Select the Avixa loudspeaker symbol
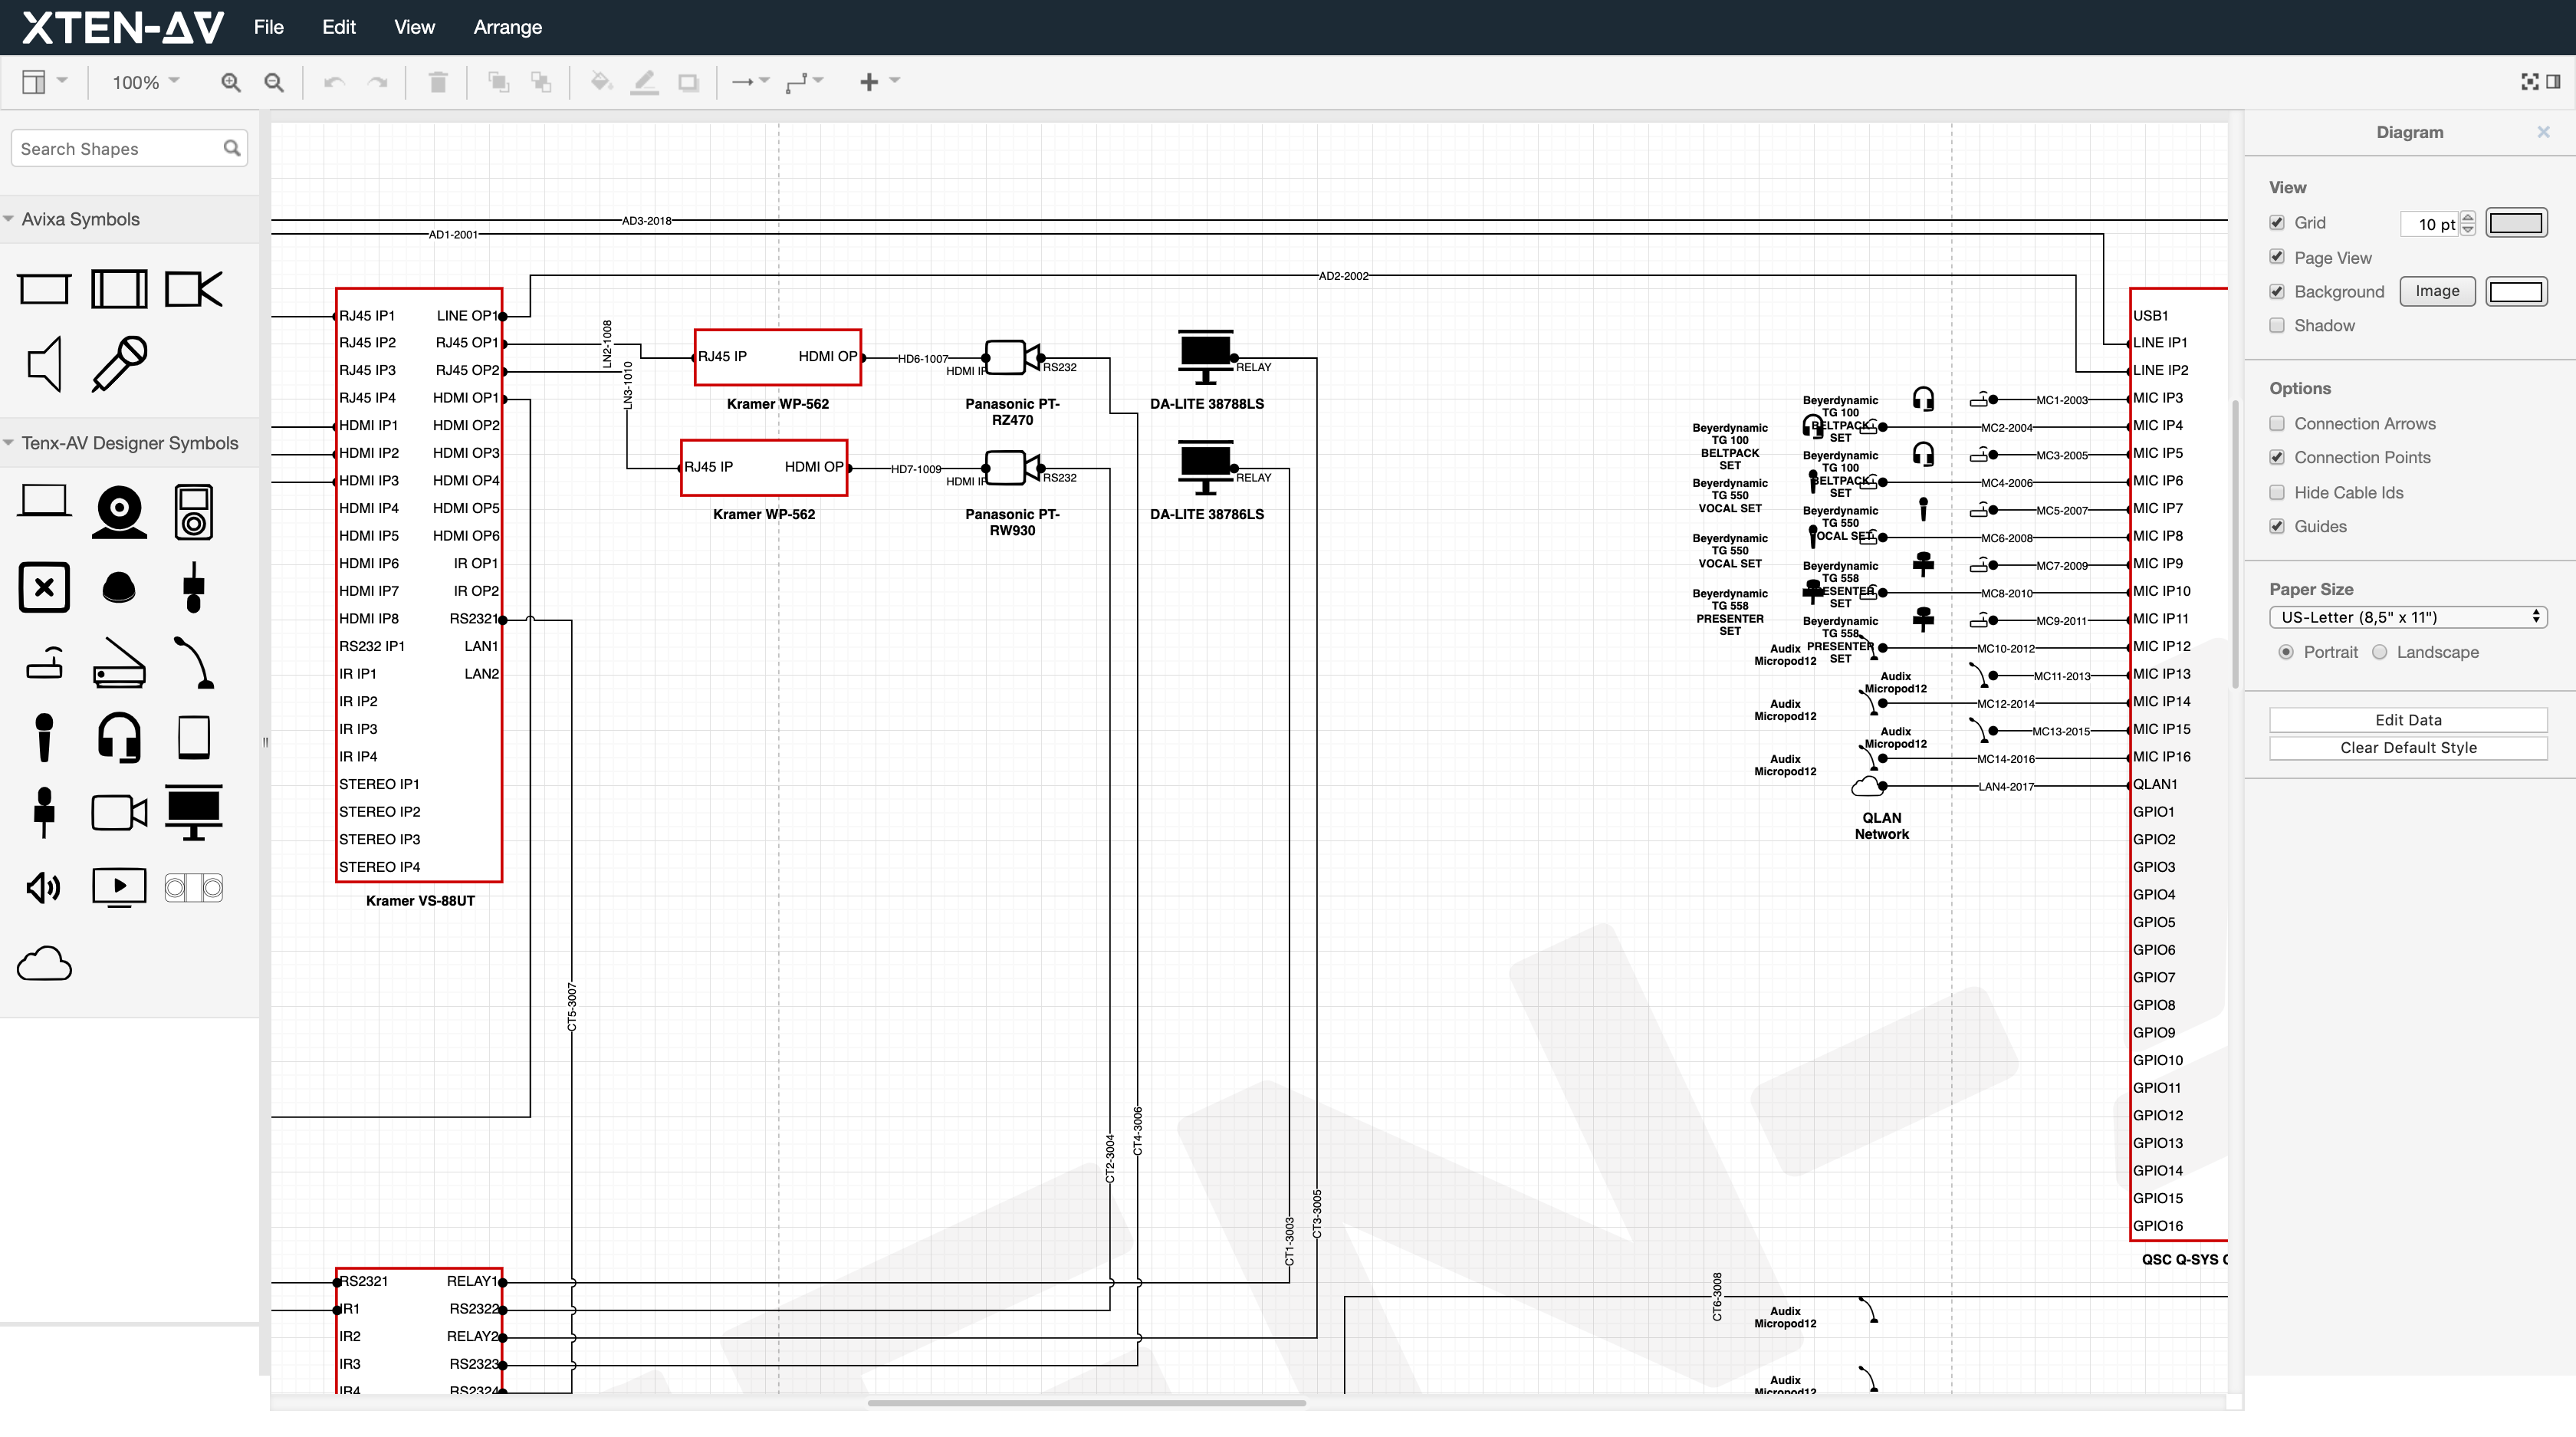 tap(44, 363)
